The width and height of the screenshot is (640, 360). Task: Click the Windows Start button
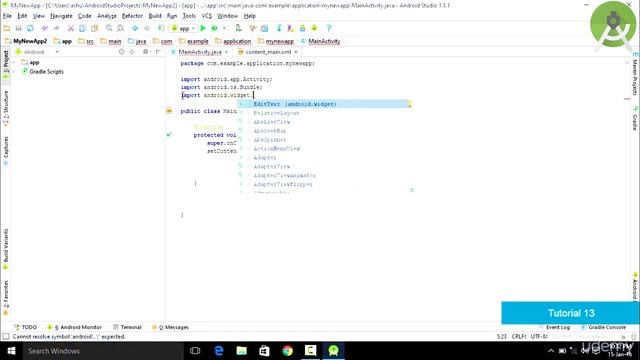coord(11,351)
